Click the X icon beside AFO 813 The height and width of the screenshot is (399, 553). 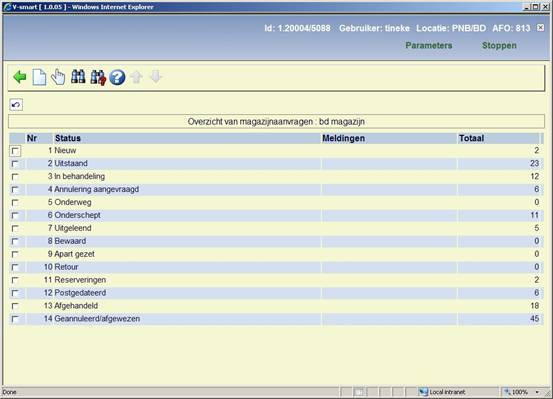coord(540,28)
